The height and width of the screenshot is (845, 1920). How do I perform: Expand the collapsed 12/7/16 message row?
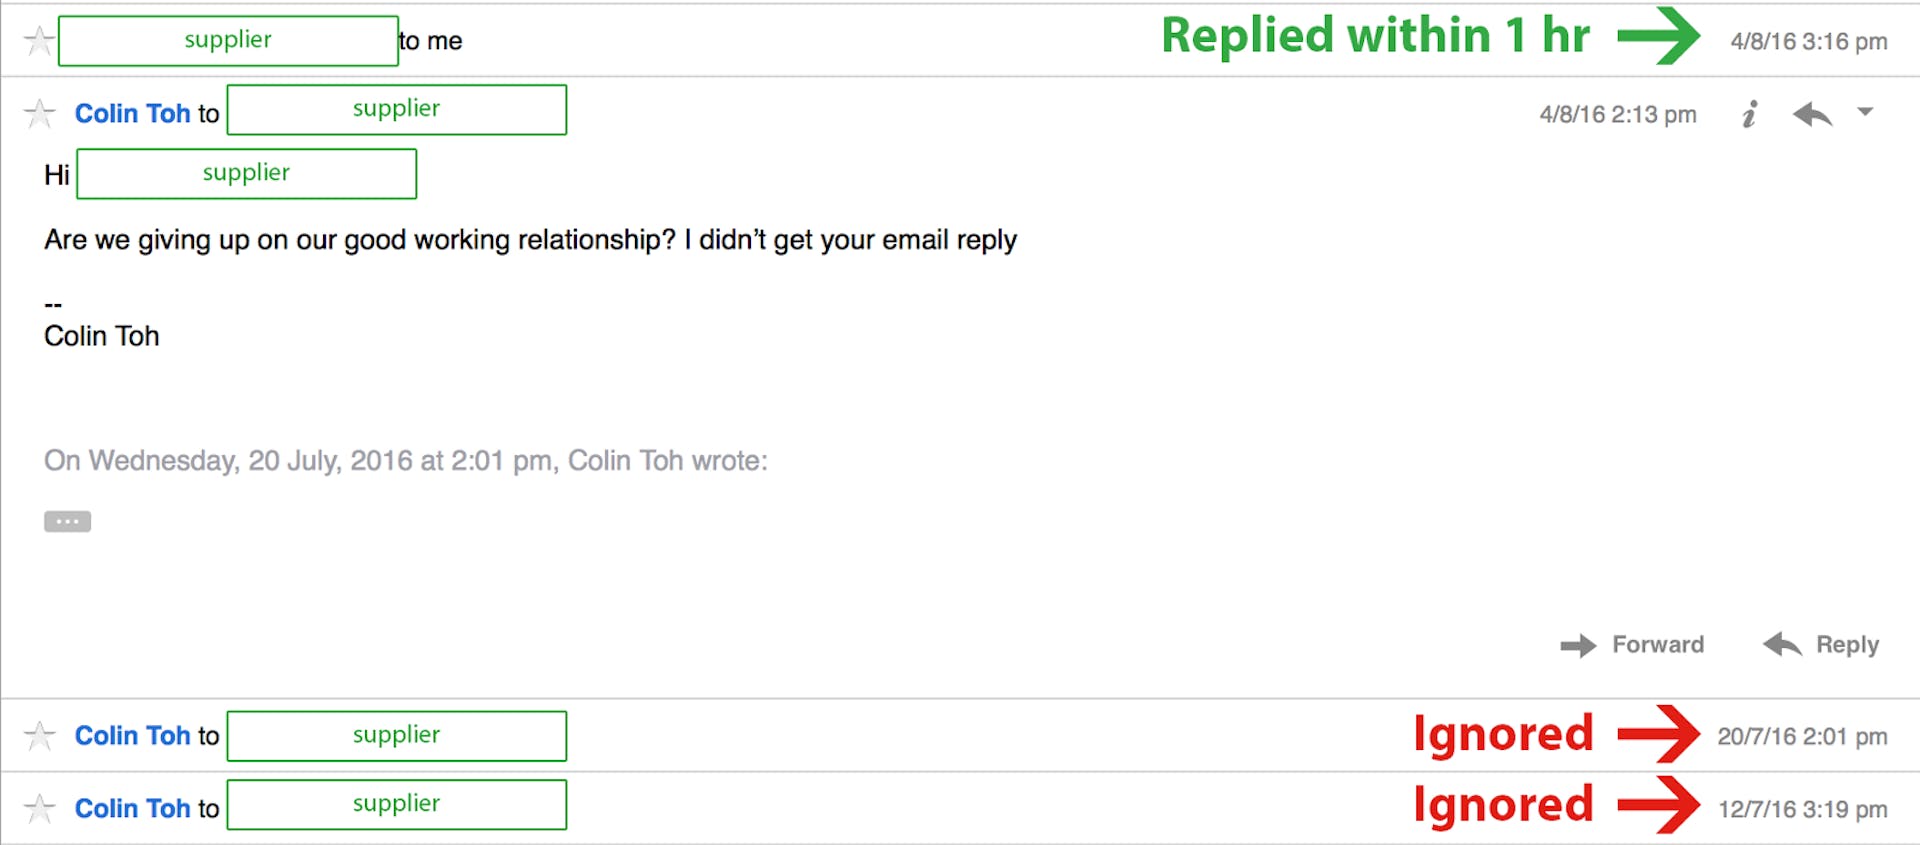(x=900, y=807)
